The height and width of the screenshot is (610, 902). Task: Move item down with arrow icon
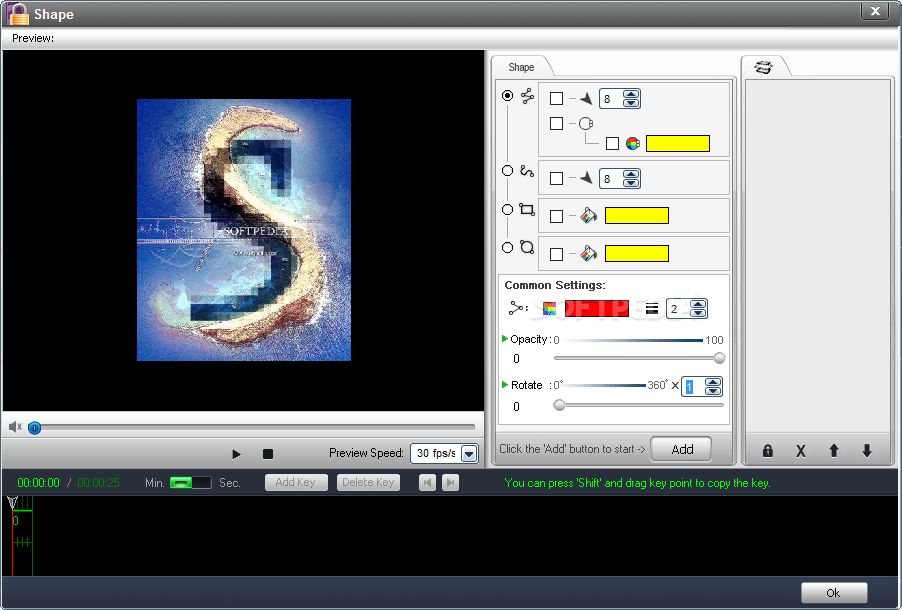[867, 451]
